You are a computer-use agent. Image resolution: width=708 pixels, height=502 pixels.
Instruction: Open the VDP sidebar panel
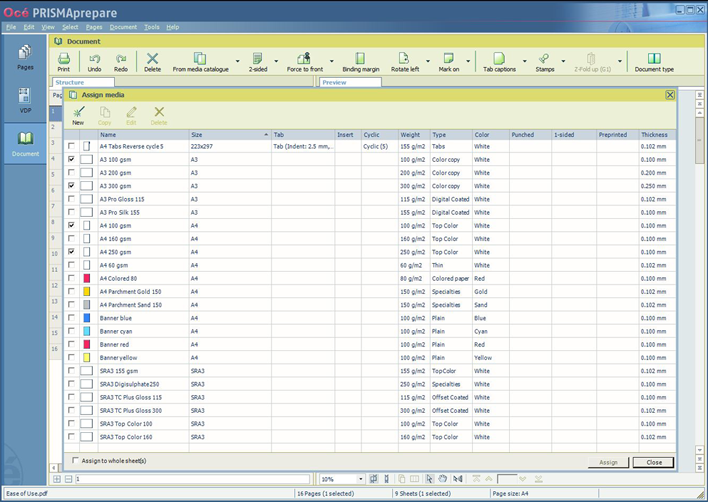(25, 100)
